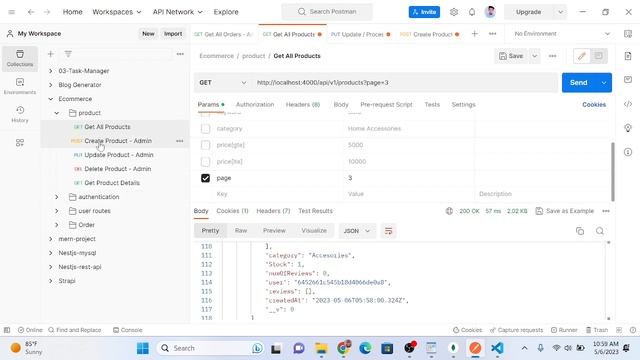Open Visual Studio Code from taskbar
This screenshot has height=360, width=640.
[497, 348]
